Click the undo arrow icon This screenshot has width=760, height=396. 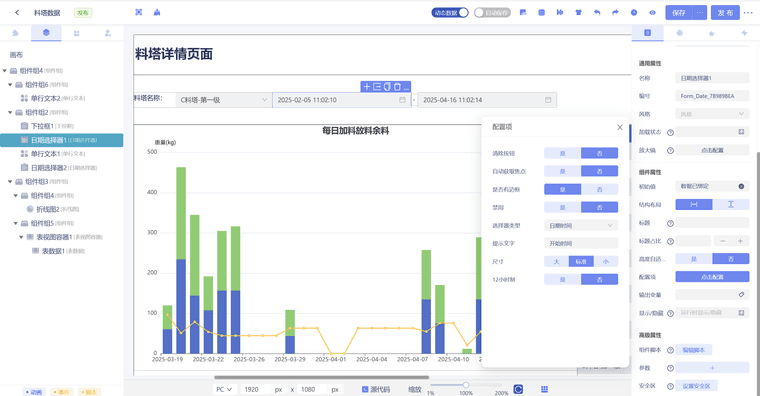pyautogui.click(x=597, y=13)
